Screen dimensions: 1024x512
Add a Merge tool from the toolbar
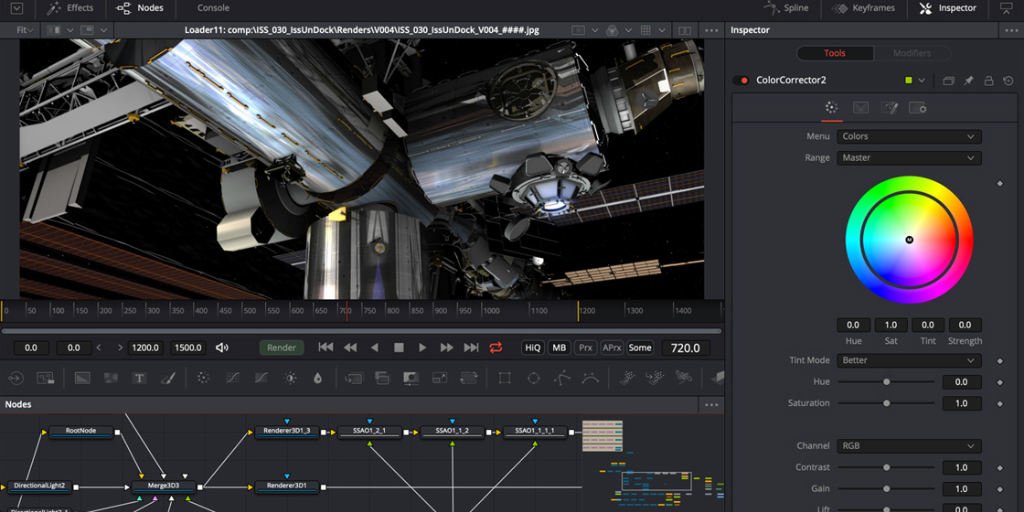point(353,377)
